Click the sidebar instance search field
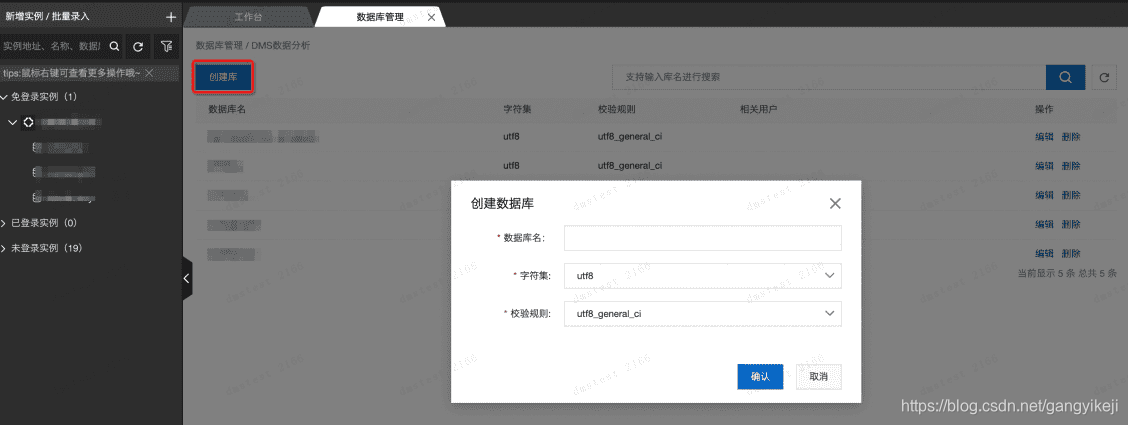The height and width of the screenshot is (425, 1128). (52, 46)
